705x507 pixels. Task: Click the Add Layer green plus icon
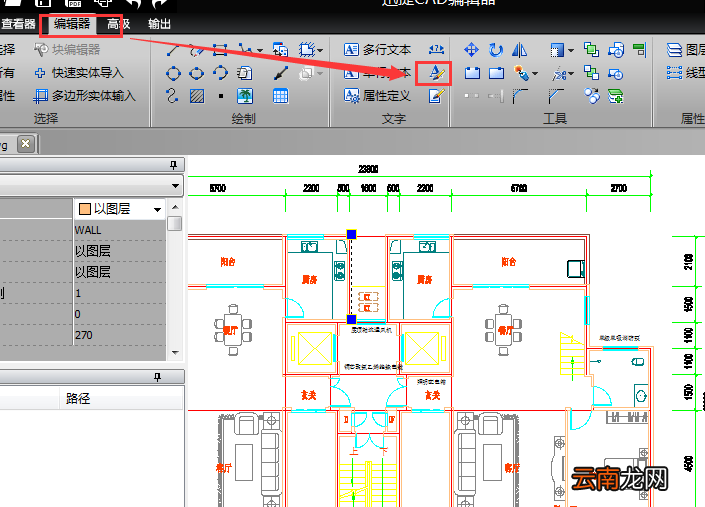pyautogui.click(x=616, y=96)
